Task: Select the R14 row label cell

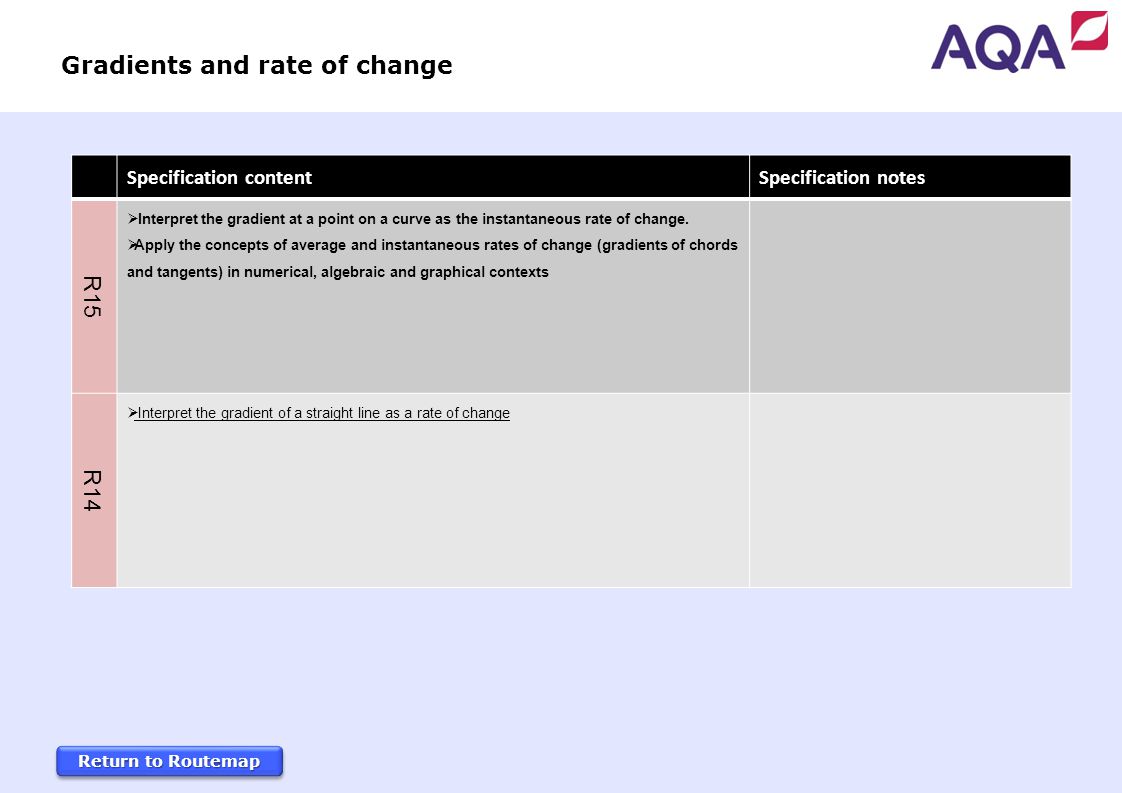Action: pos(94,490)
